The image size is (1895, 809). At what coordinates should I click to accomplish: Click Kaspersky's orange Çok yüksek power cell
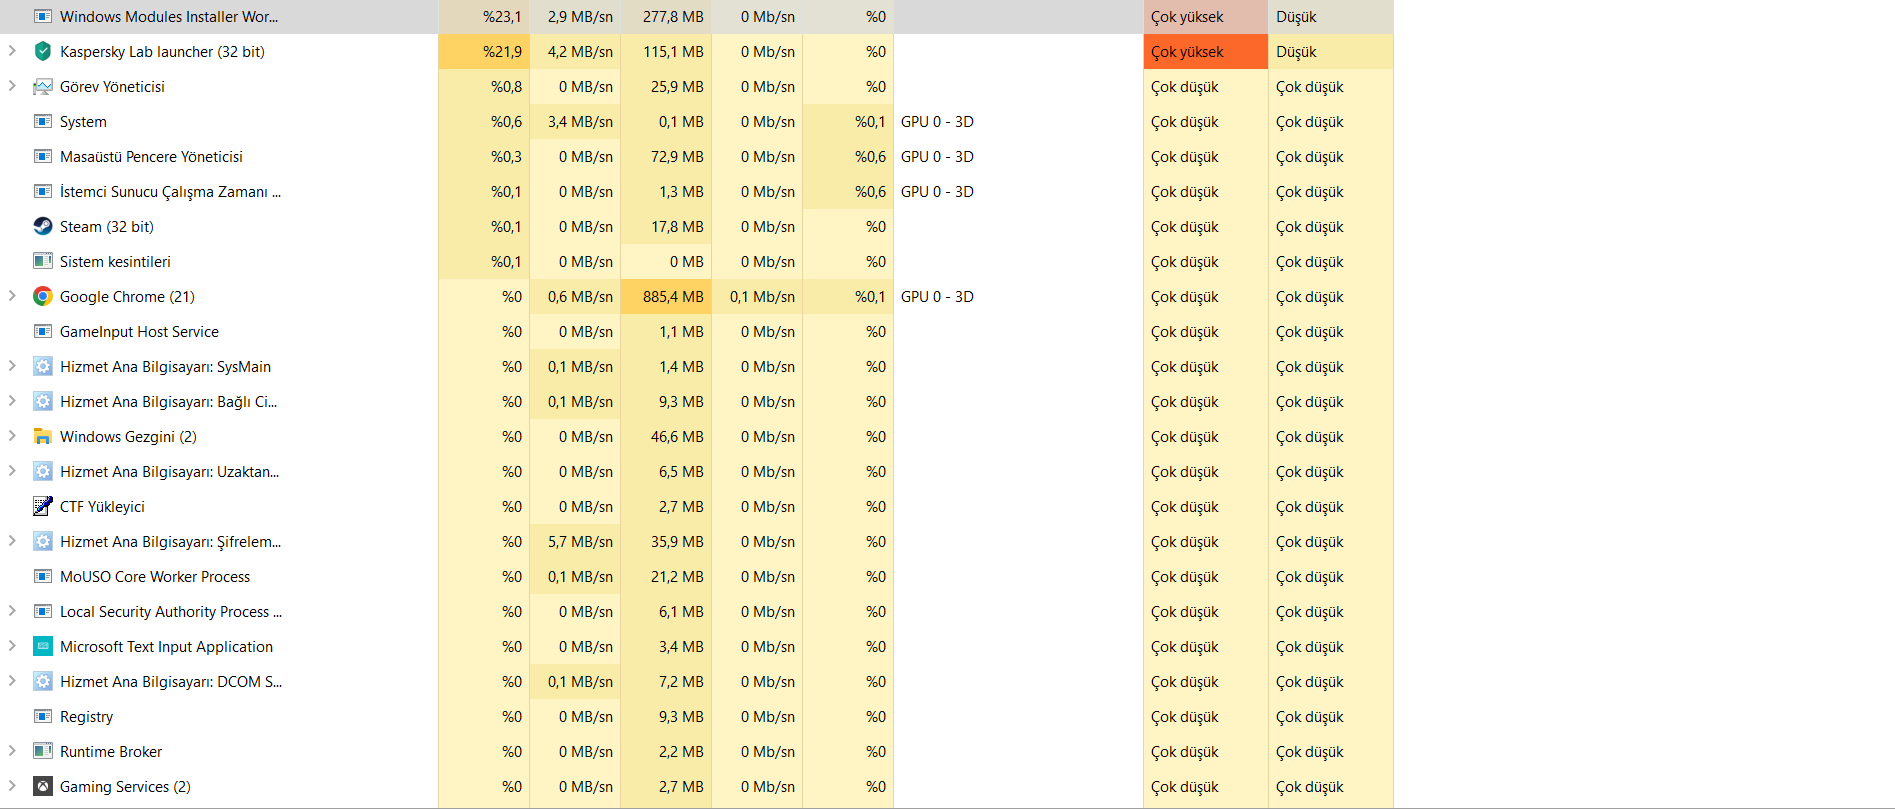[x=1205, y=51]
